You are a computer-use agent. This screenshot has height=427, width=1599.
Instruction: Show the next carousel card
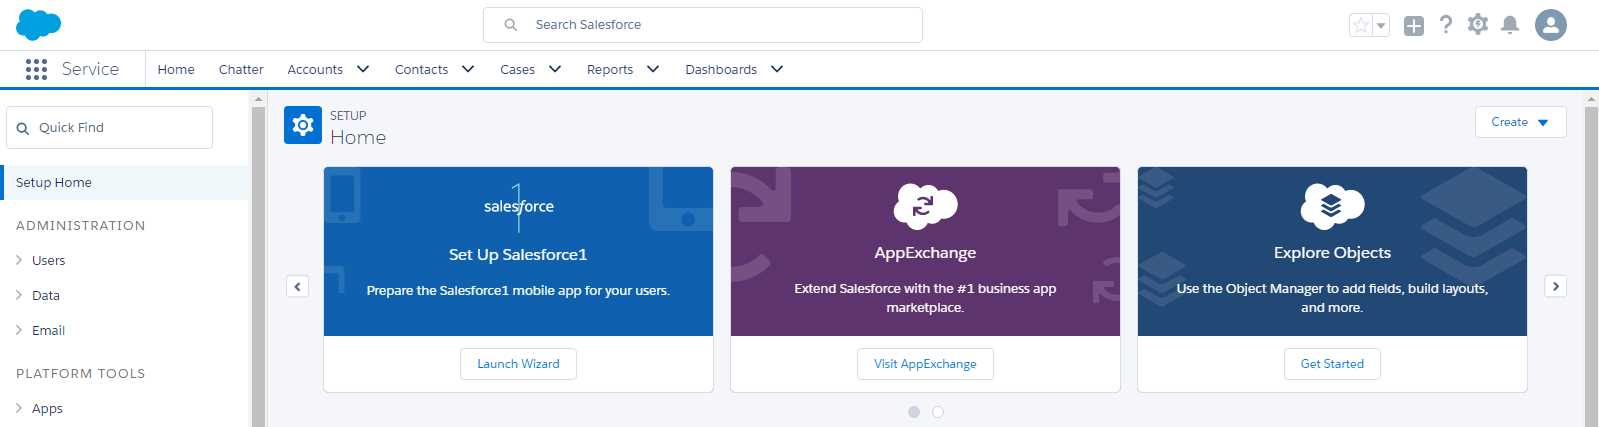tap(1555, 286)
